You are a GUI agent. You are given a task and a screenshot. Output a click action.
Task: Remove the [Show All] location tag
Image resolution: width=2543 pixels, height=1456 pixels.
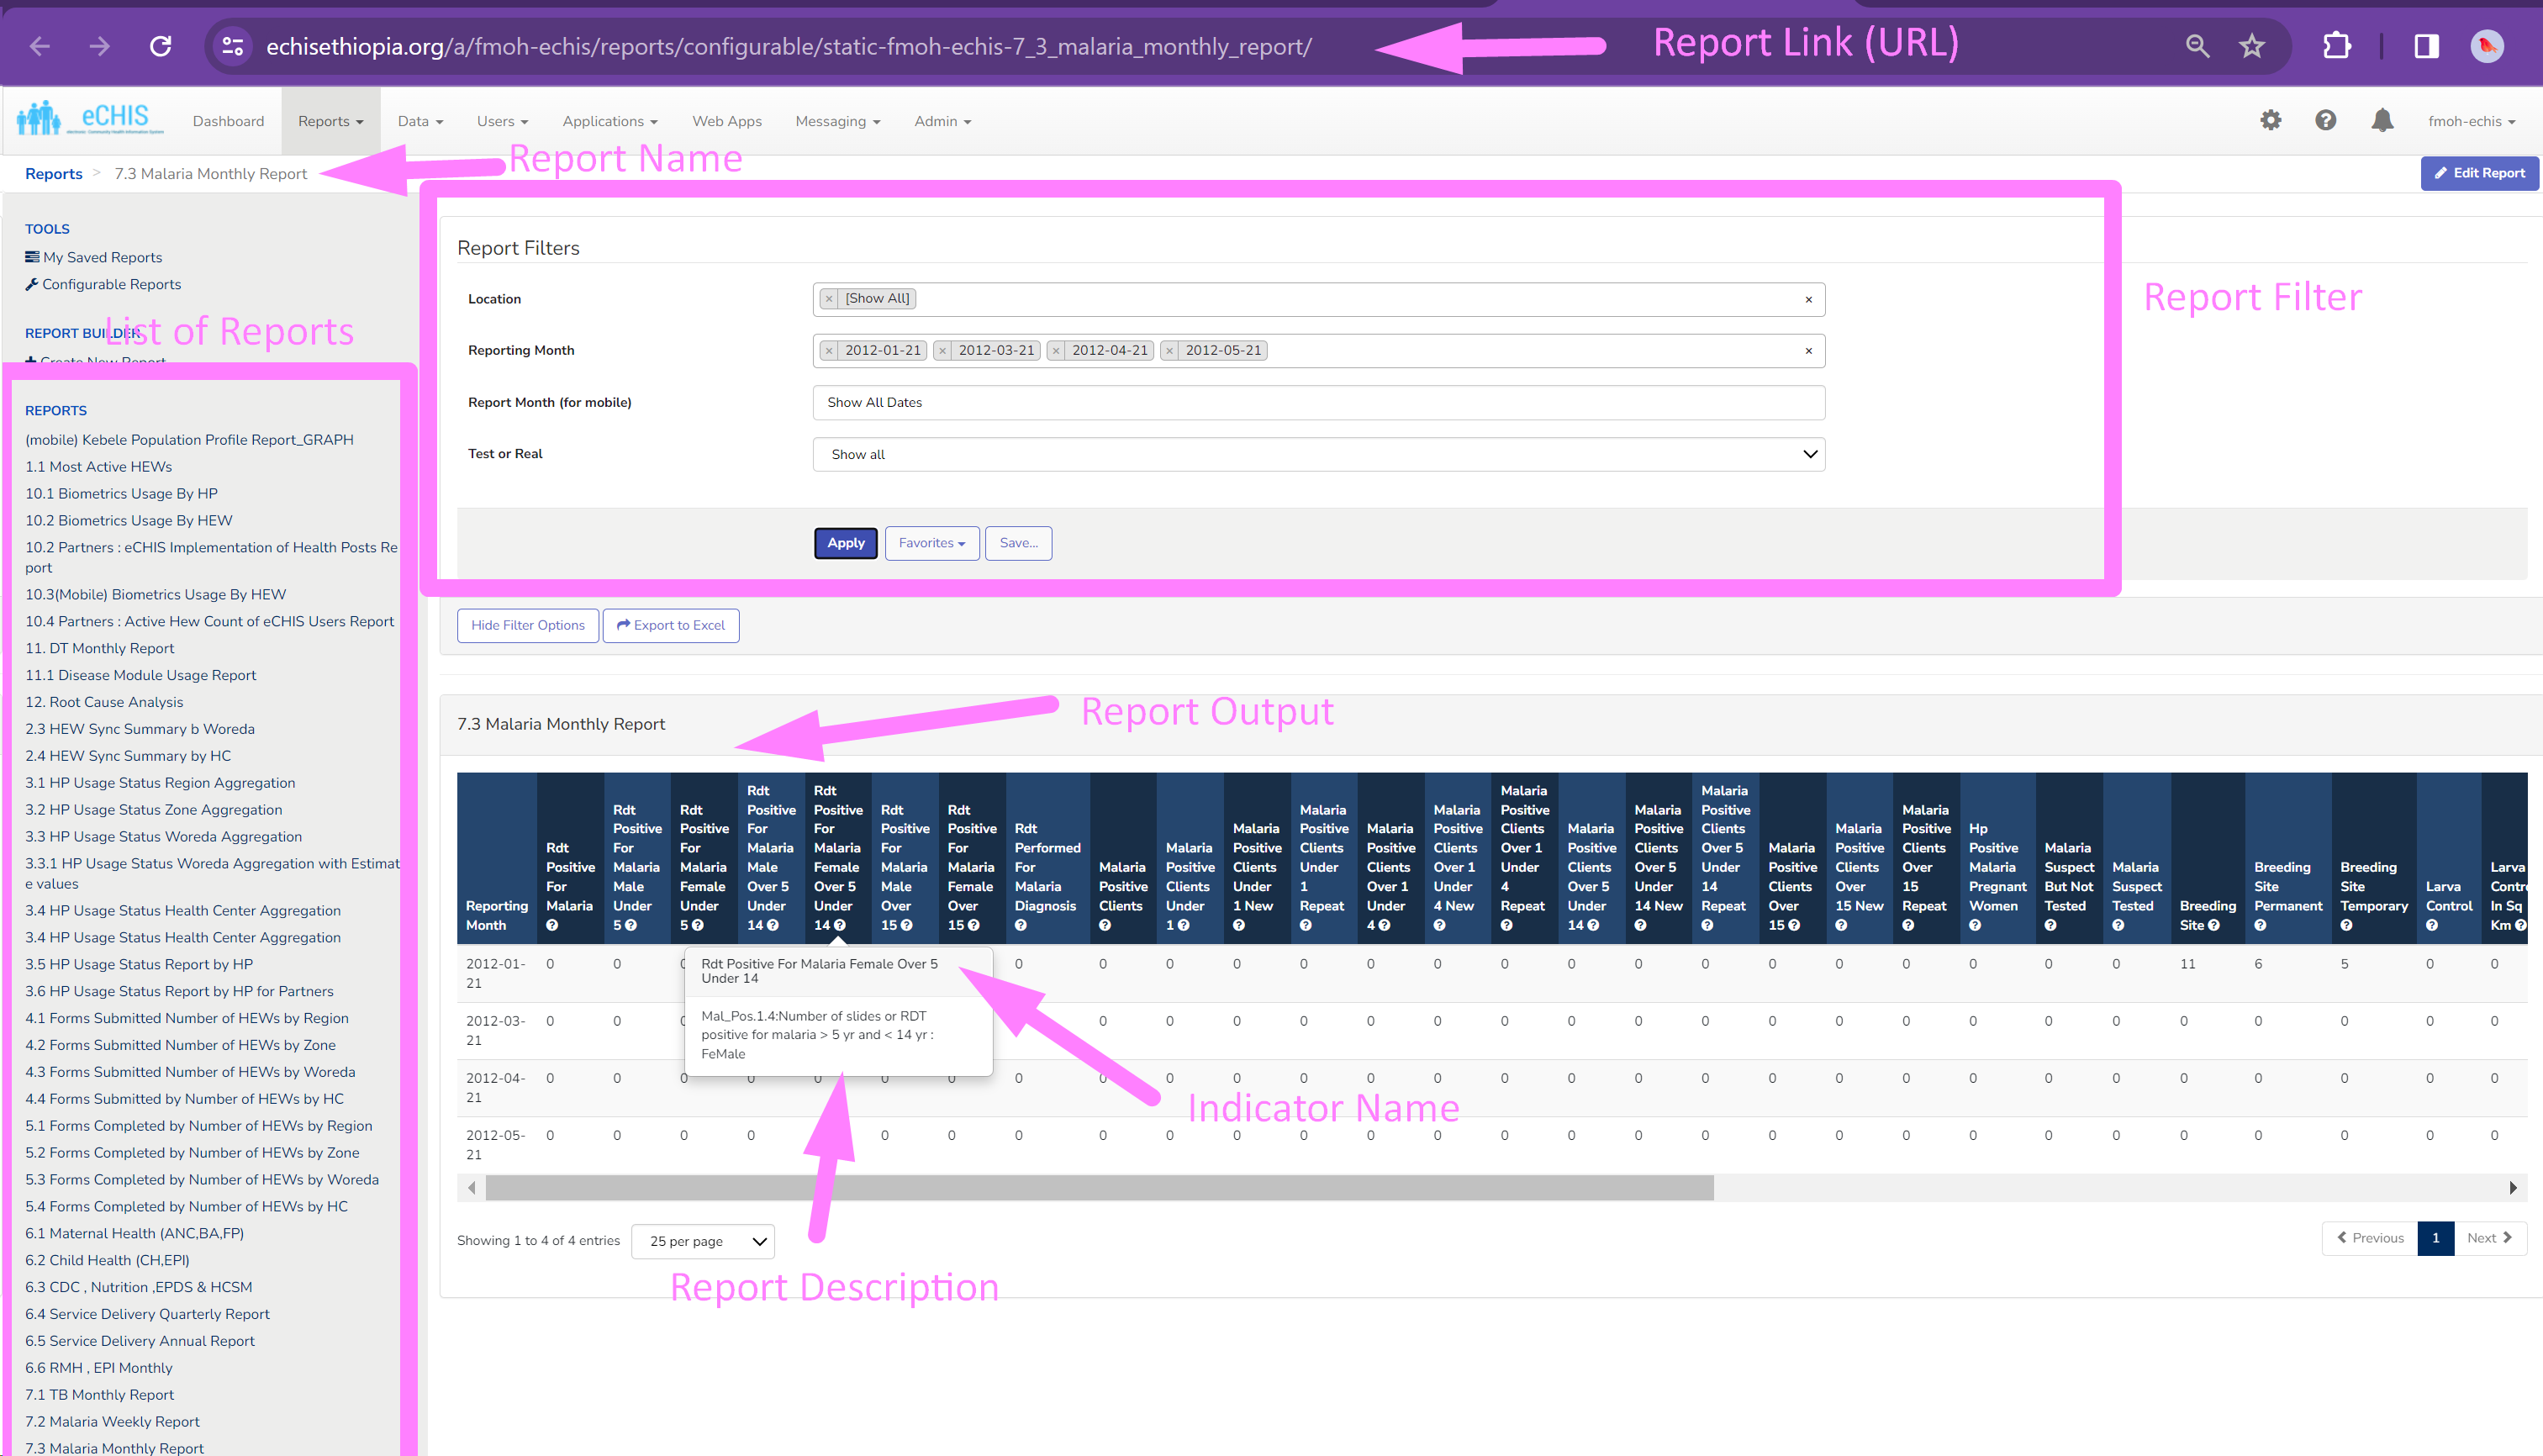tap(829, 298)
